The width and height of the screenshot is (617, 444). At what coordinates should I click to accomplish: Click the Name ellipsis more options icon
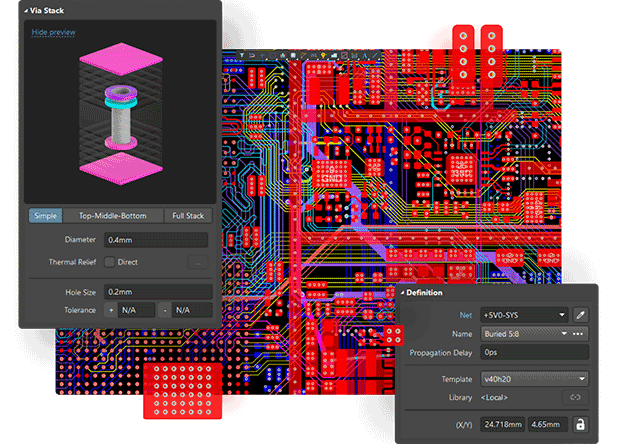click(x=578, y=333)
